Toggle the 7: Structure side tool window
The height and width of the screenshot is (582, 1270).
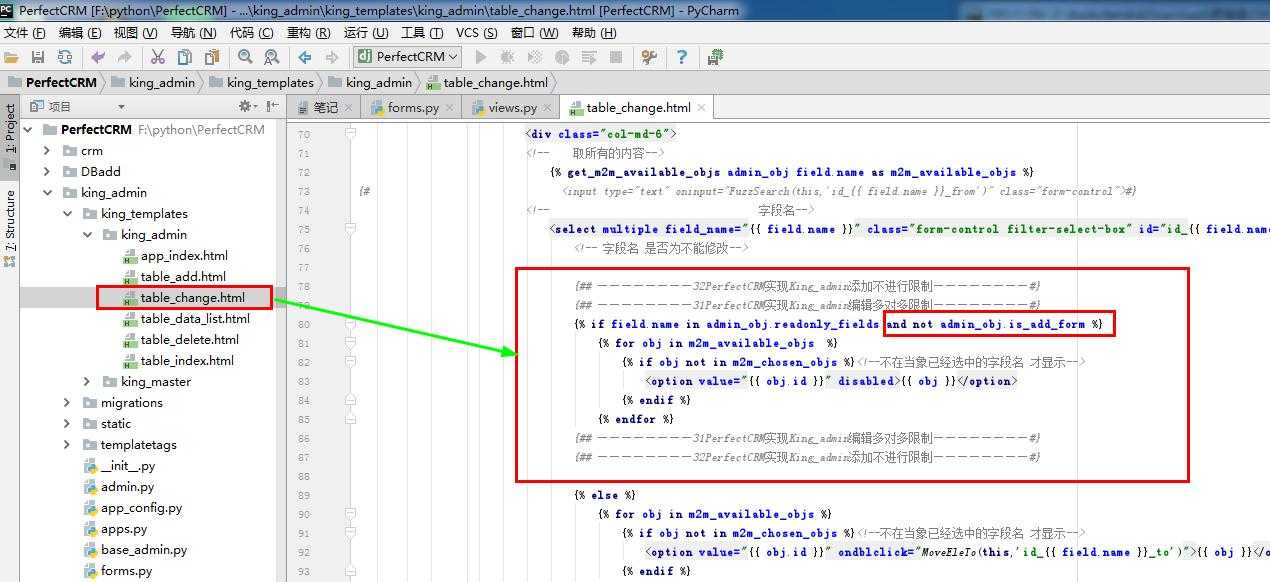pyautogui.click(x=10, y=229)
